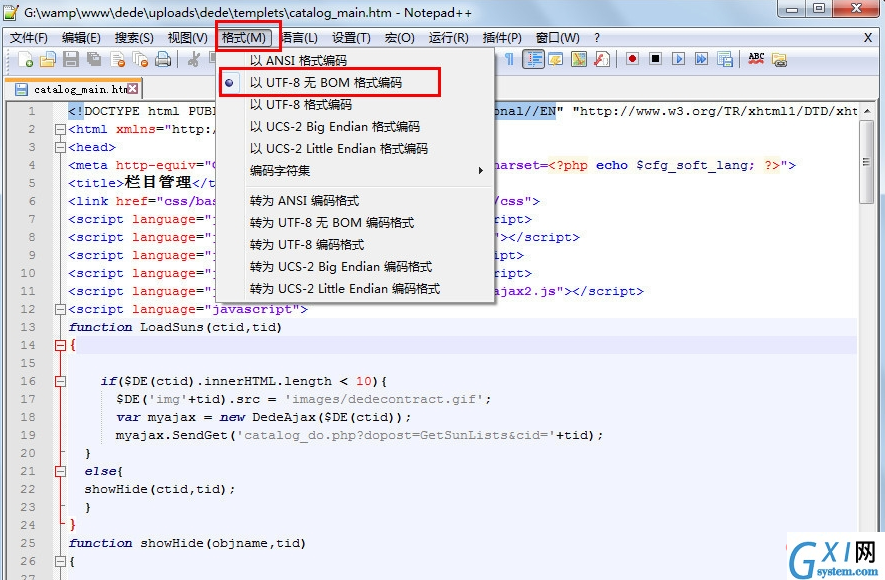Screen dimensions: 885x580
Task: Click the vertical scrollbar thumb
Action: point(866,161)
